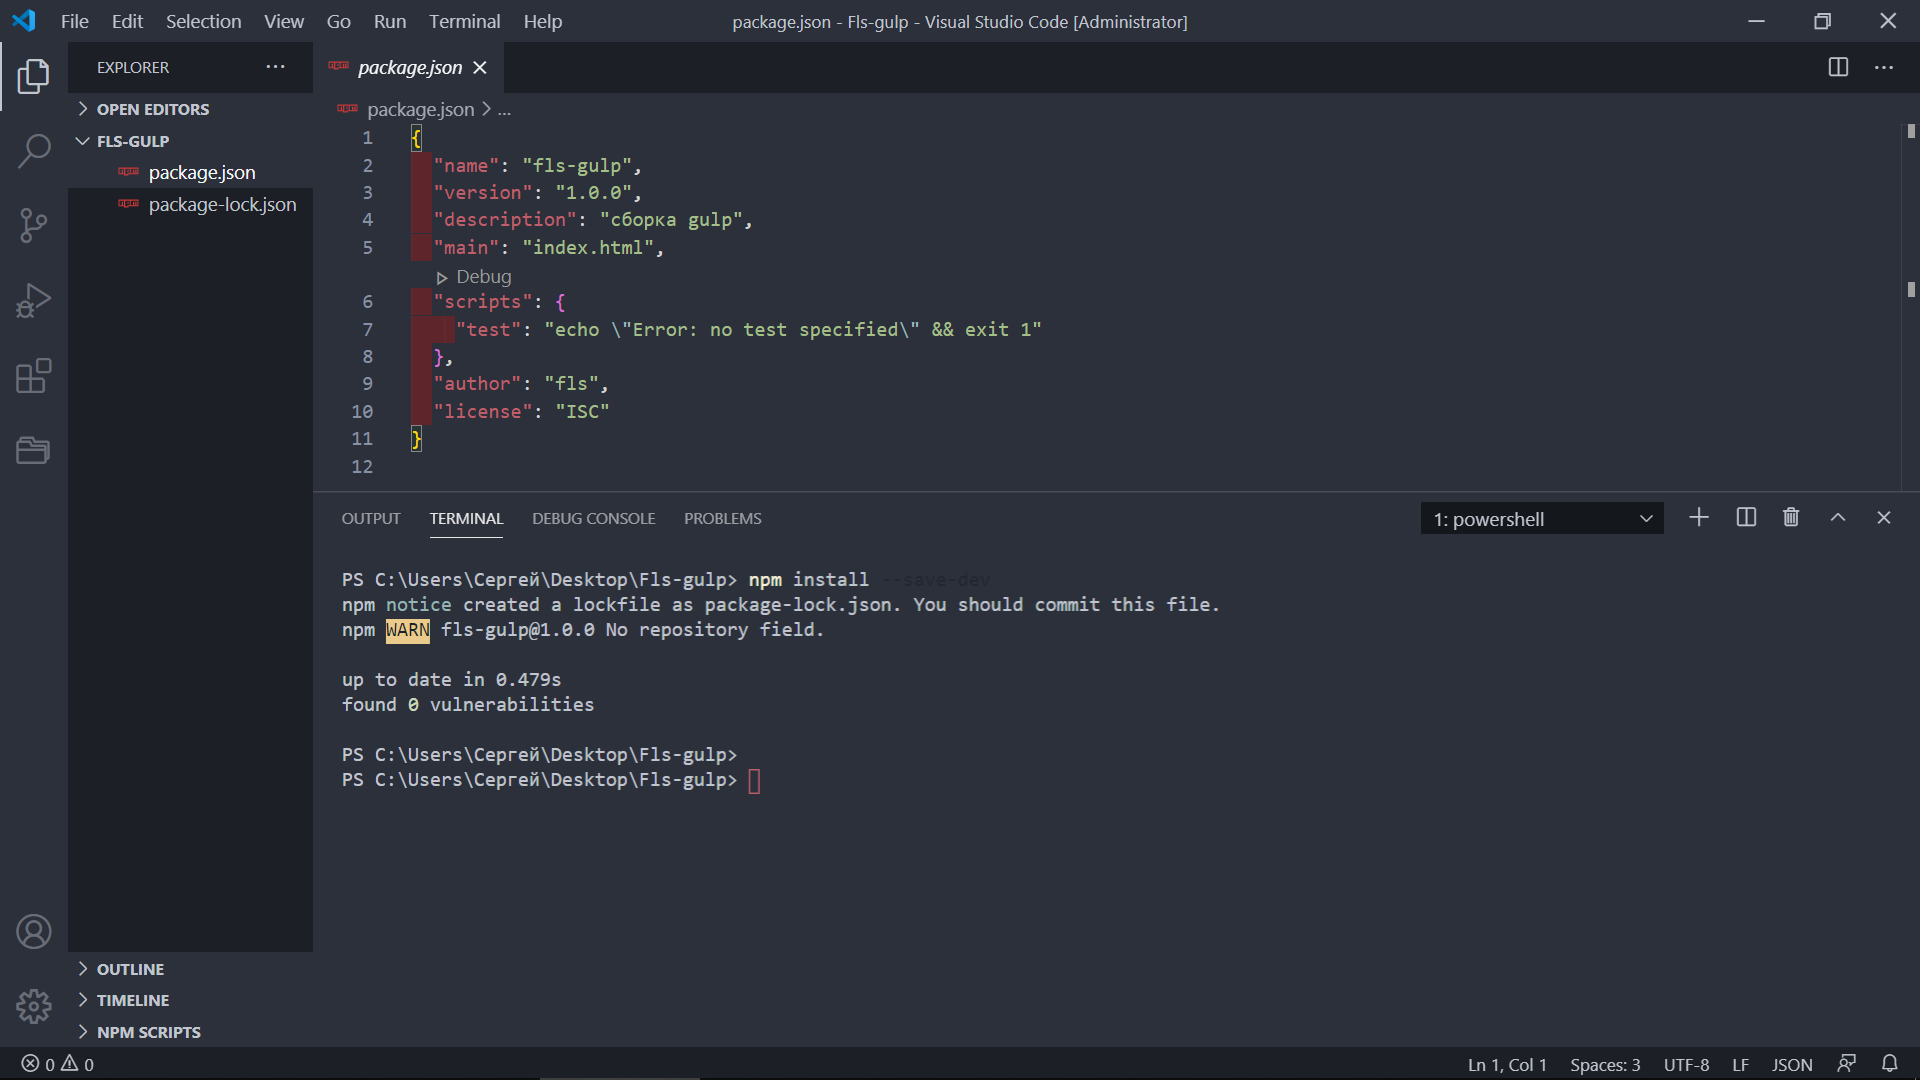
Task: Open editor more actions ellipsis
Action: click(x=1884, y=67)
